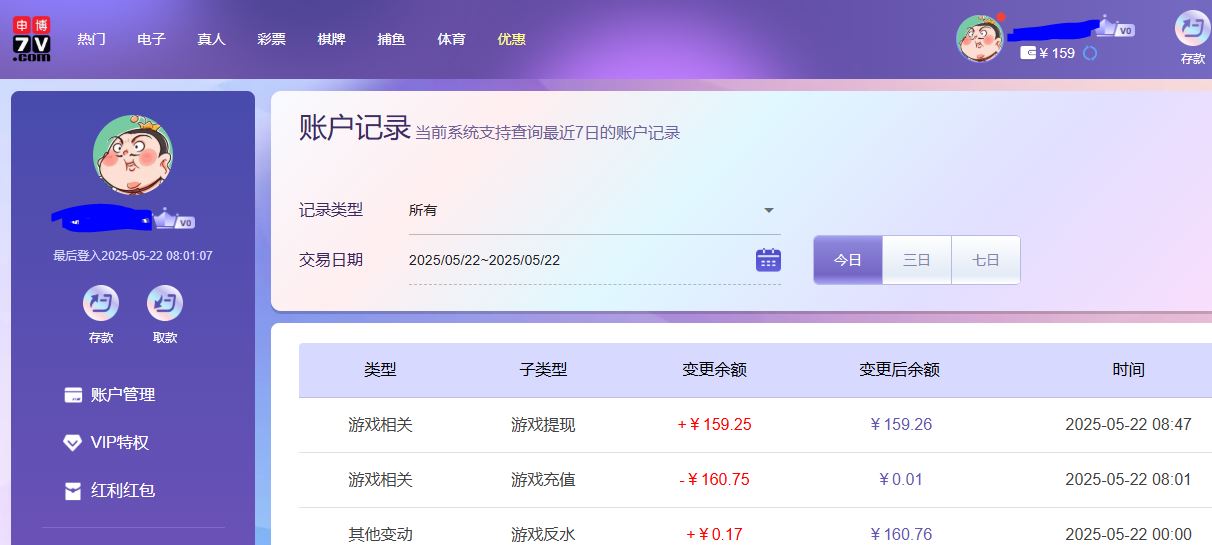Open the calendar date picker icon

click(x=767, y=260)
